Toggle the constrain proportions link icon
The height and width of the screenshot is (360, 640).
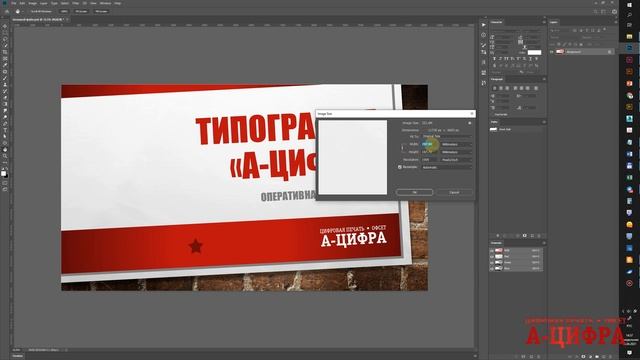[x=402, y=148]
